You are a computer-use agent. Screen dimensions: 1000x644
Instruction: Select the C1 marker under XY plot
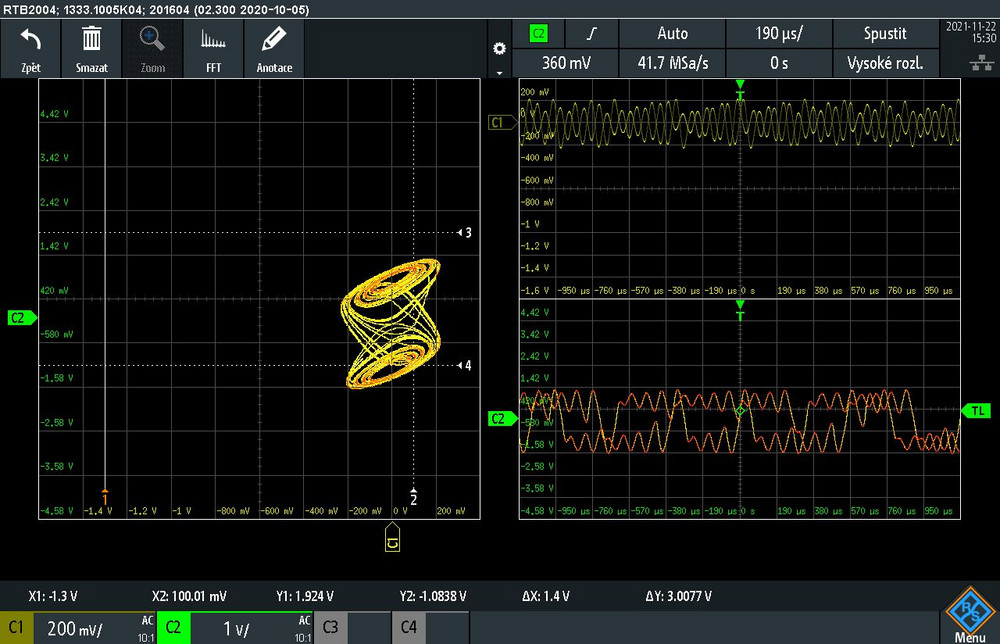pyautogui.click(x=392, y=538)
